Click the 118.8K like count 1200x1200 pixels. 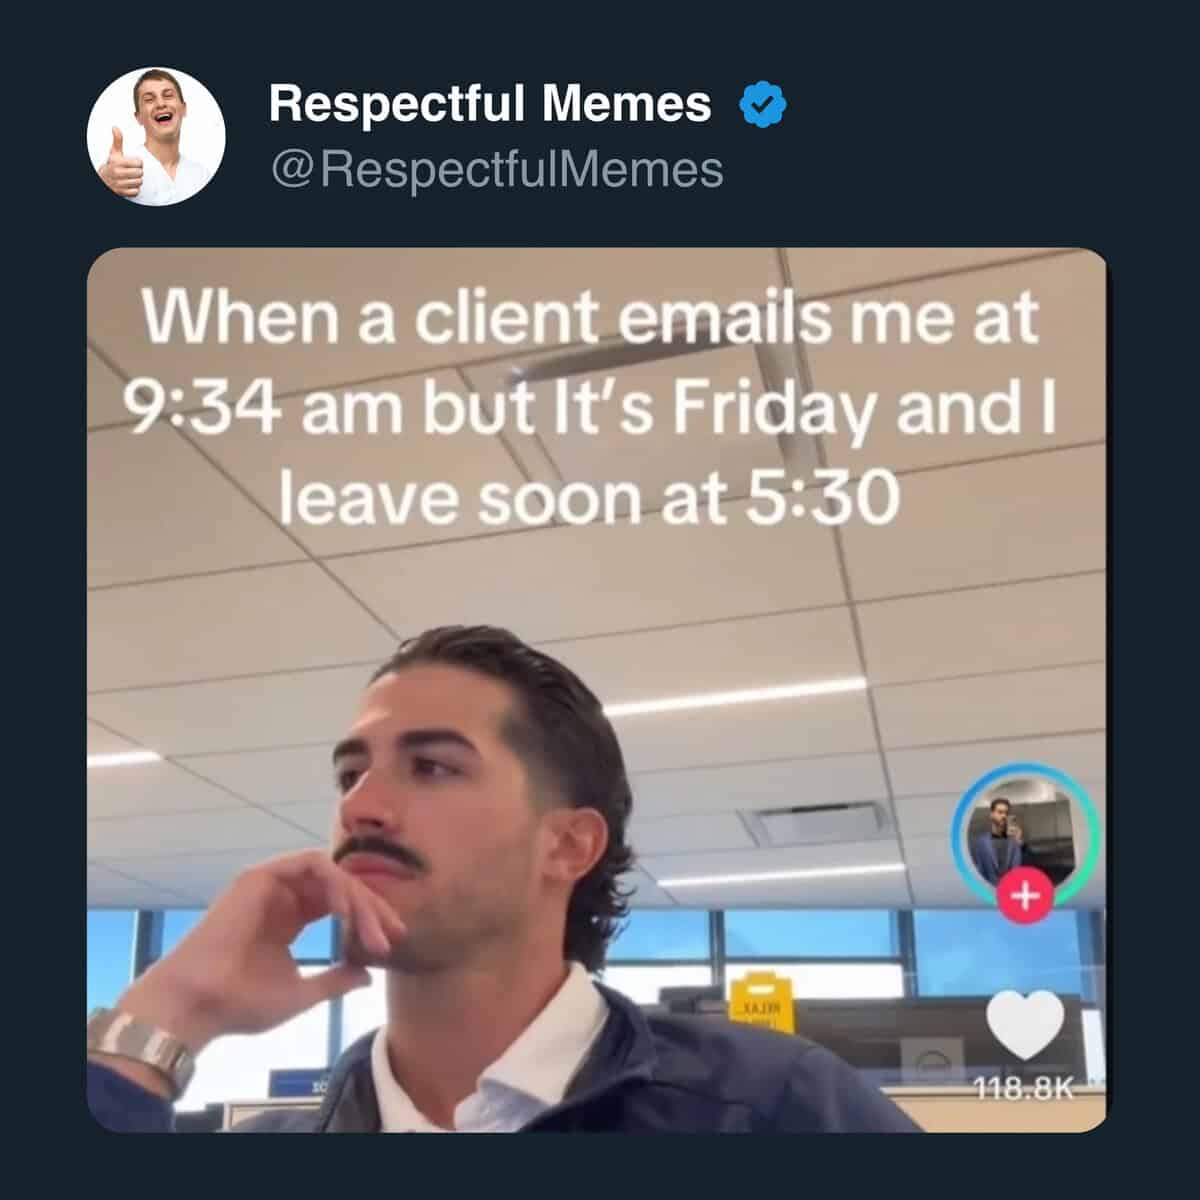(1025, 1087)
